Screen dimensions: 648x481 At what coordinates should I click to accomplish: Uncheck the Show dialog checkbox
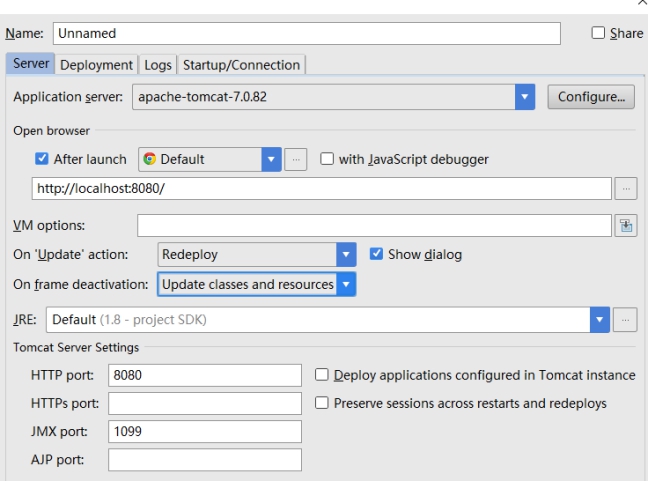[376, 254]
